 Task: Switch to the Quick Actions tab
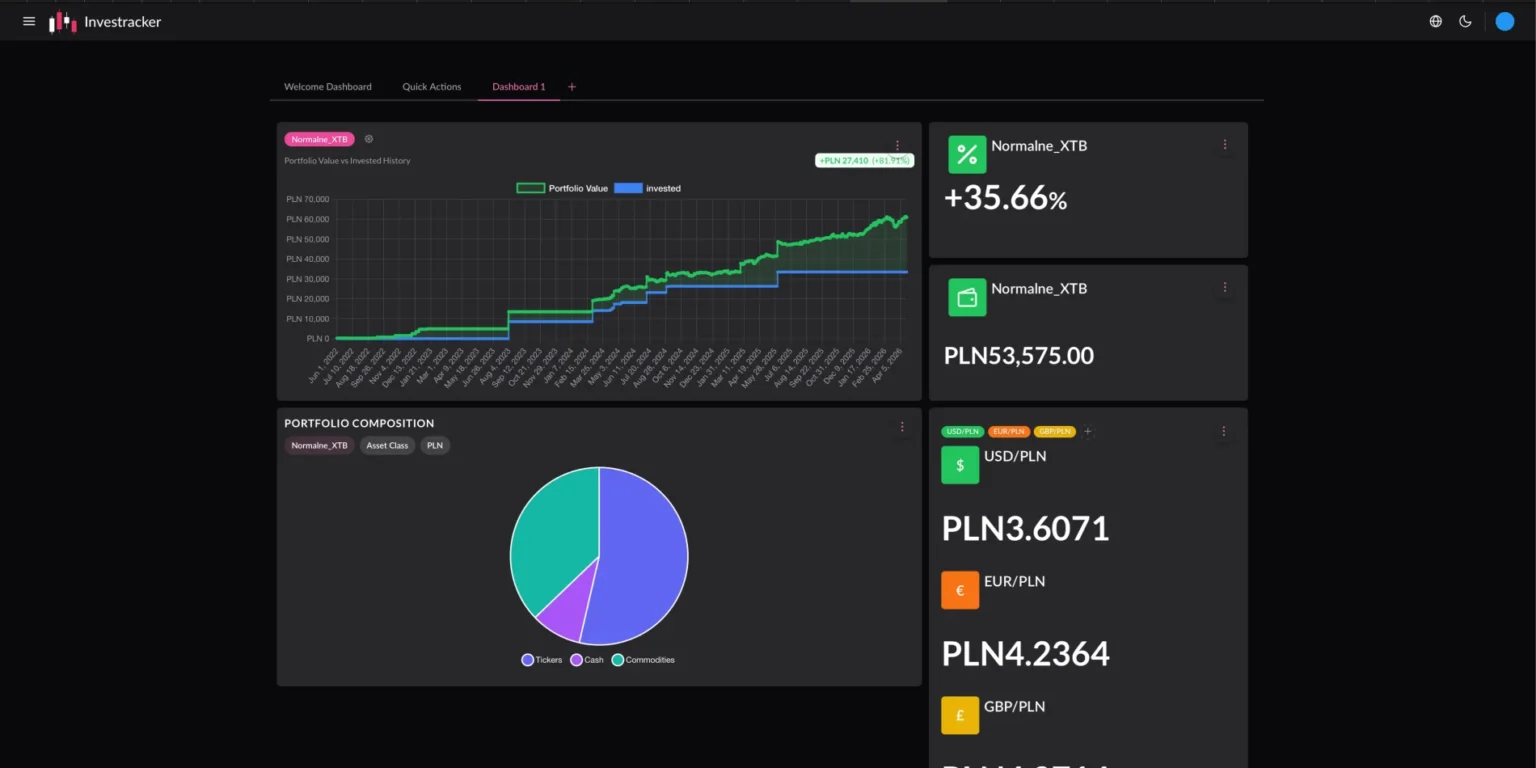click(x=432, y=87)
